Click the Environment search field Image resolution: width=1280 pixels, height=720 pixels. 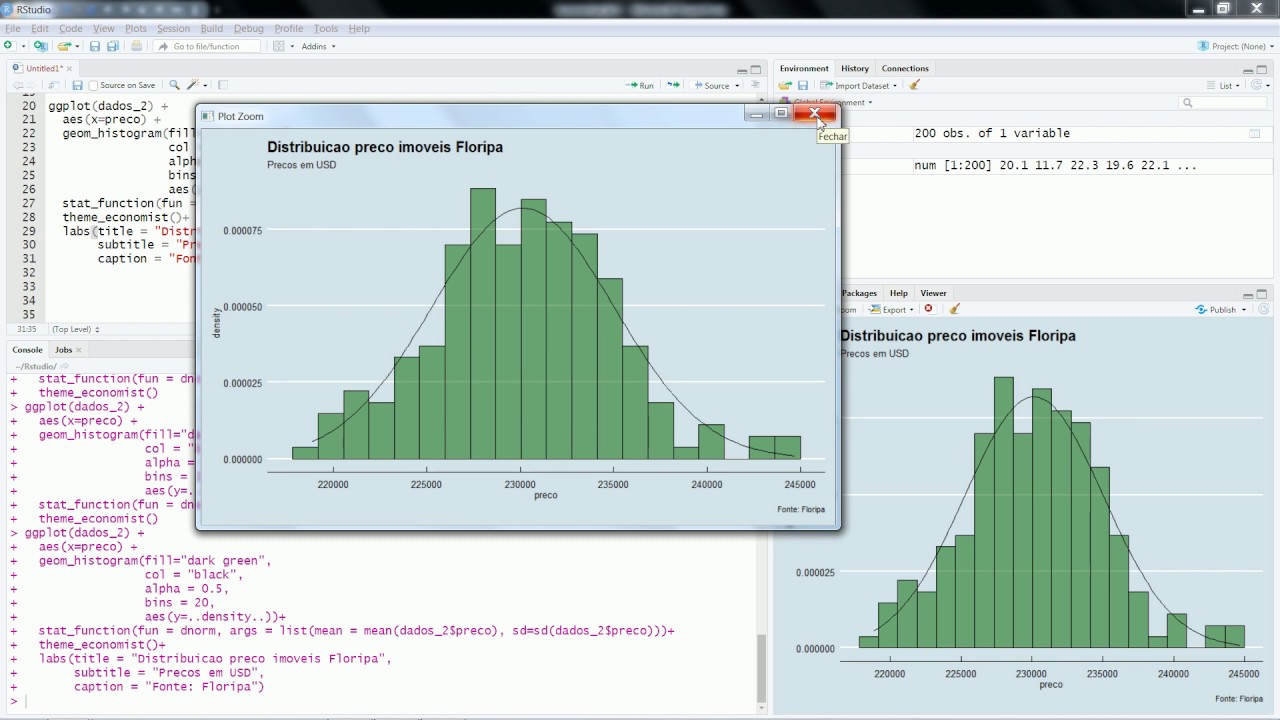pyautogui.click(x=1221, y=102)
